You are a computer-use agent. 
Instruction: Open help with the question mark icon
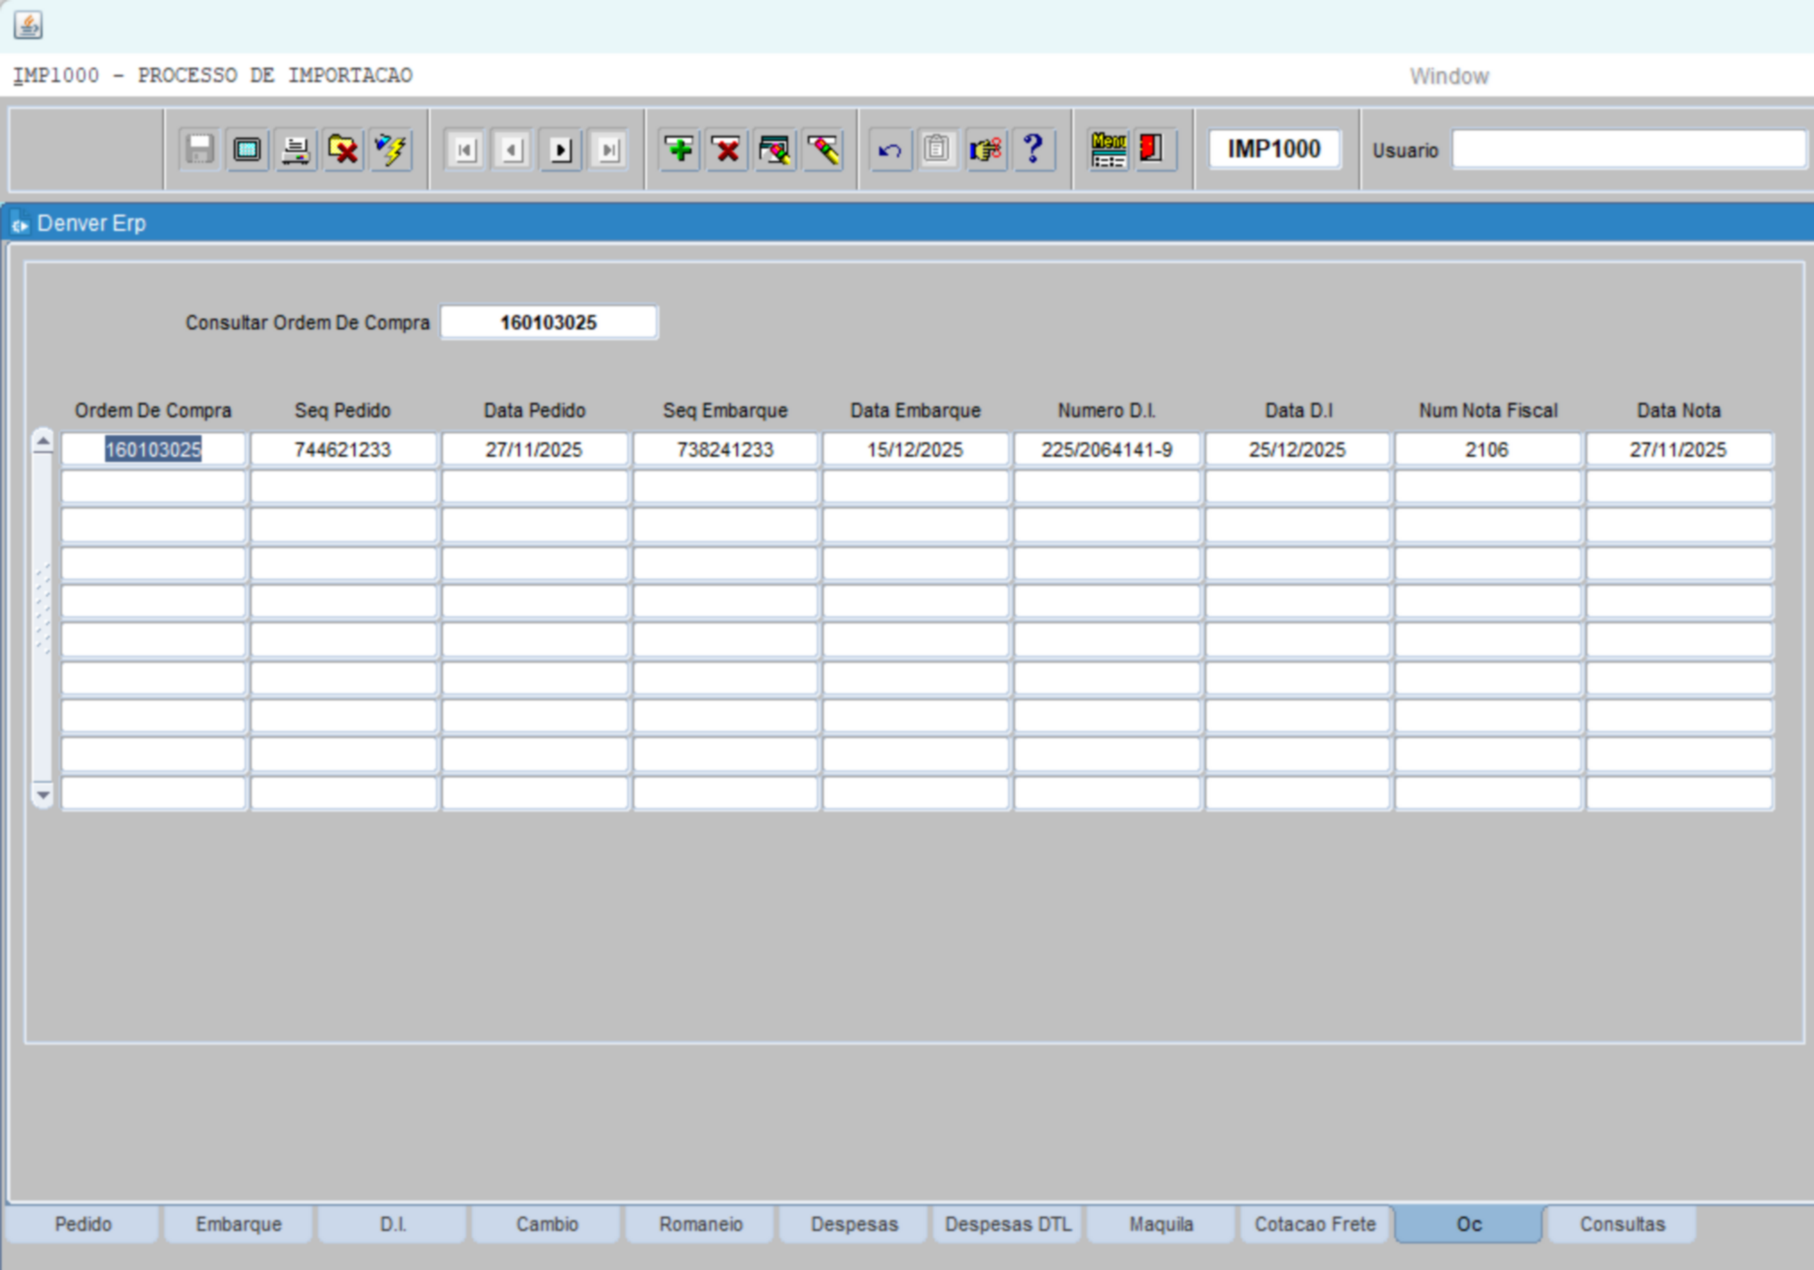point(1033,150)
